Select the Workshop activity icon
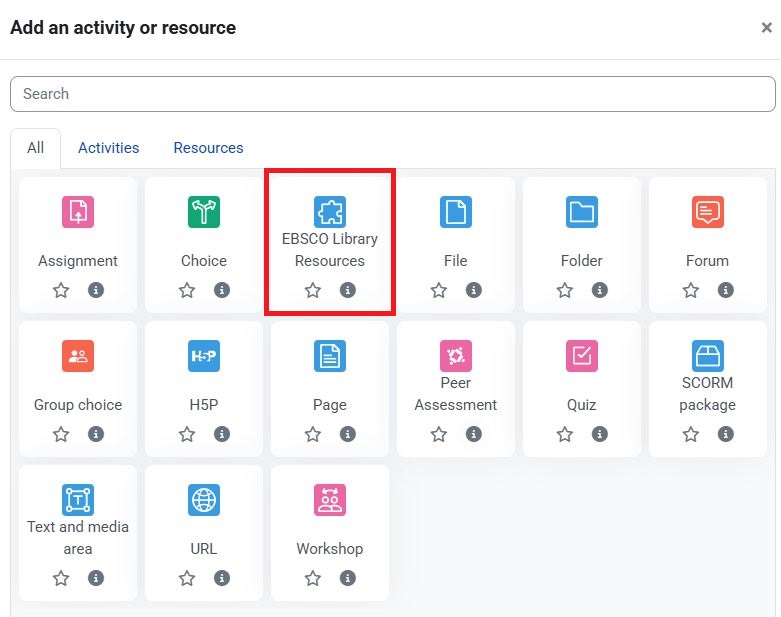Image resolution: width=781 pixels, height=617 pixels. point(329,500)
